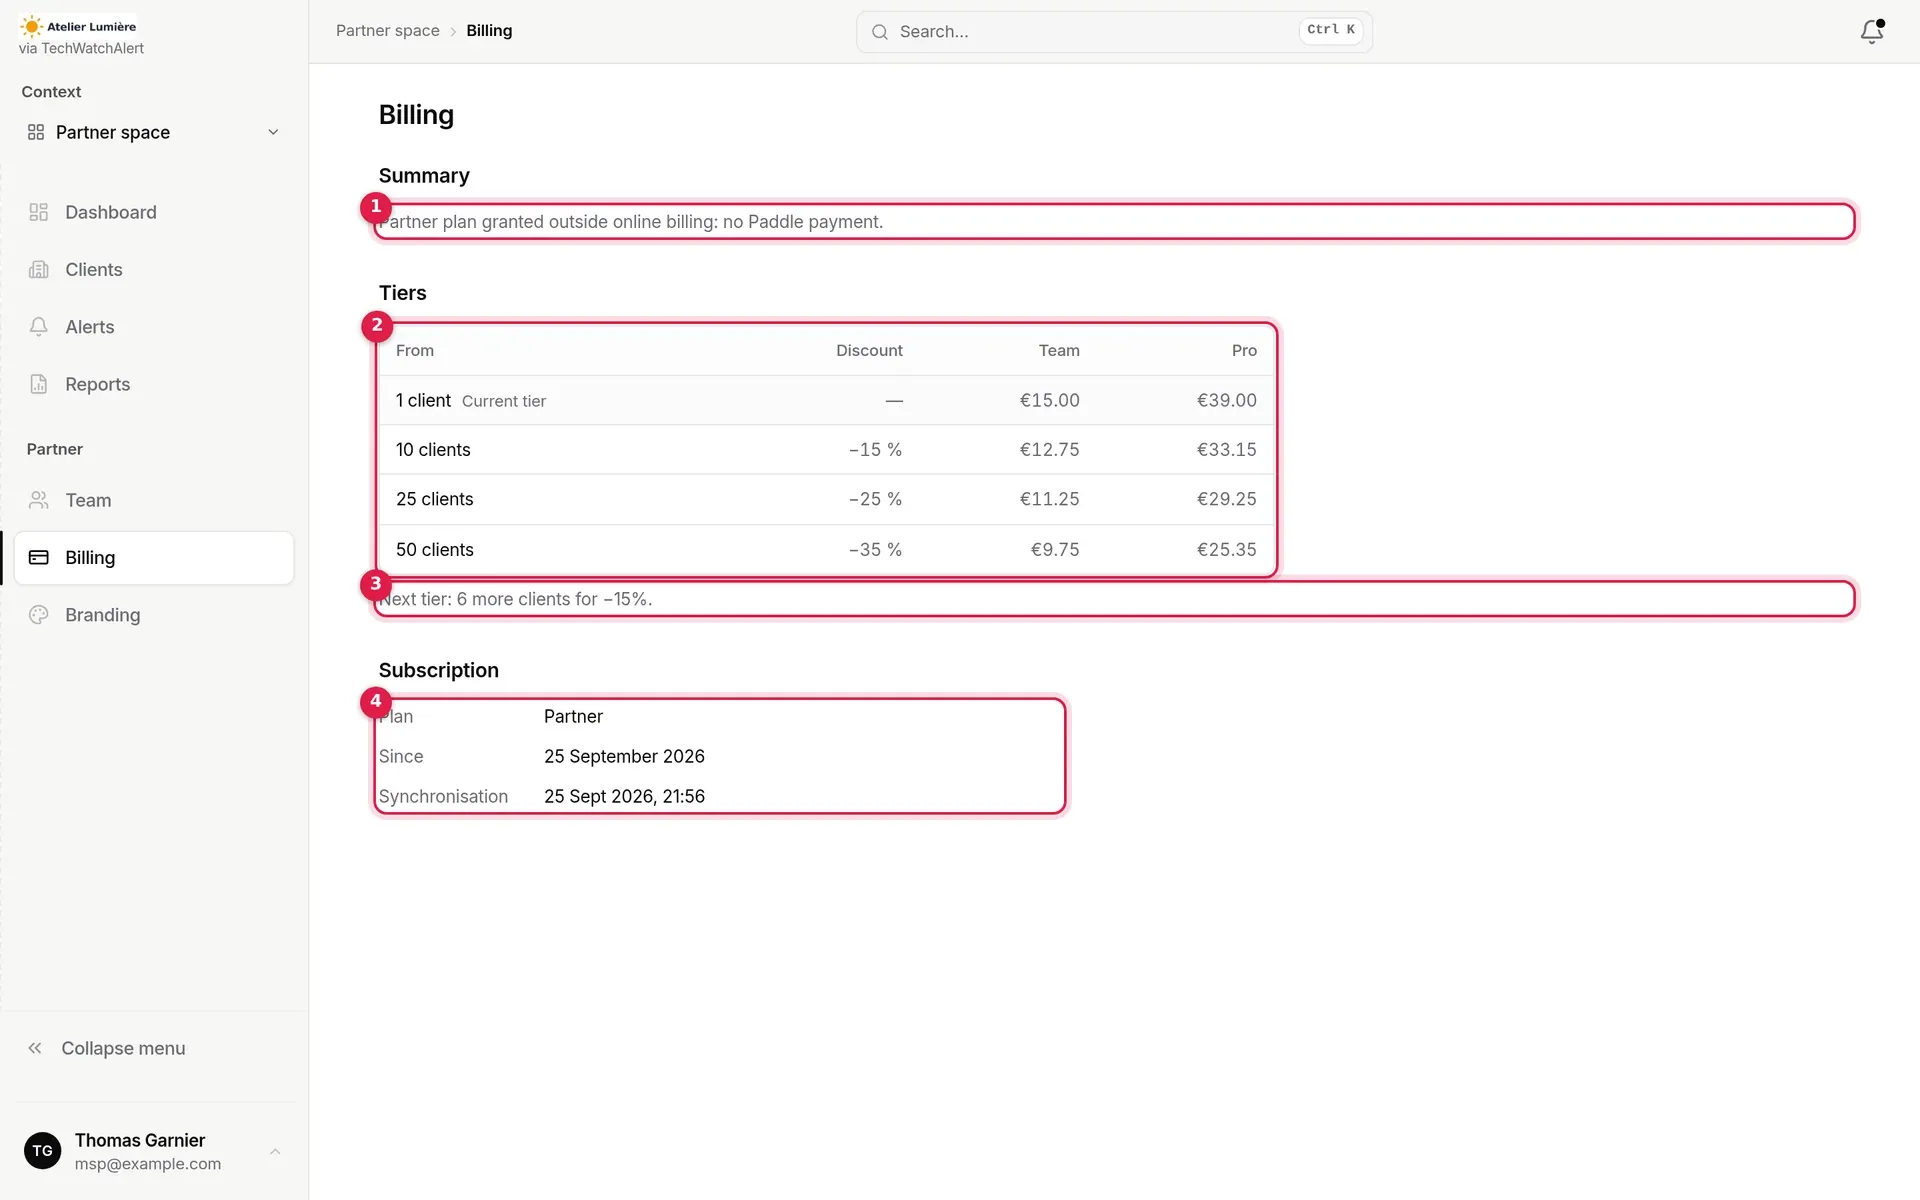The height and width of the screenshot is (1200, 1920).
Task: Click the Ctrl K shortcut badge
Action: click(x=1330, y=30)
